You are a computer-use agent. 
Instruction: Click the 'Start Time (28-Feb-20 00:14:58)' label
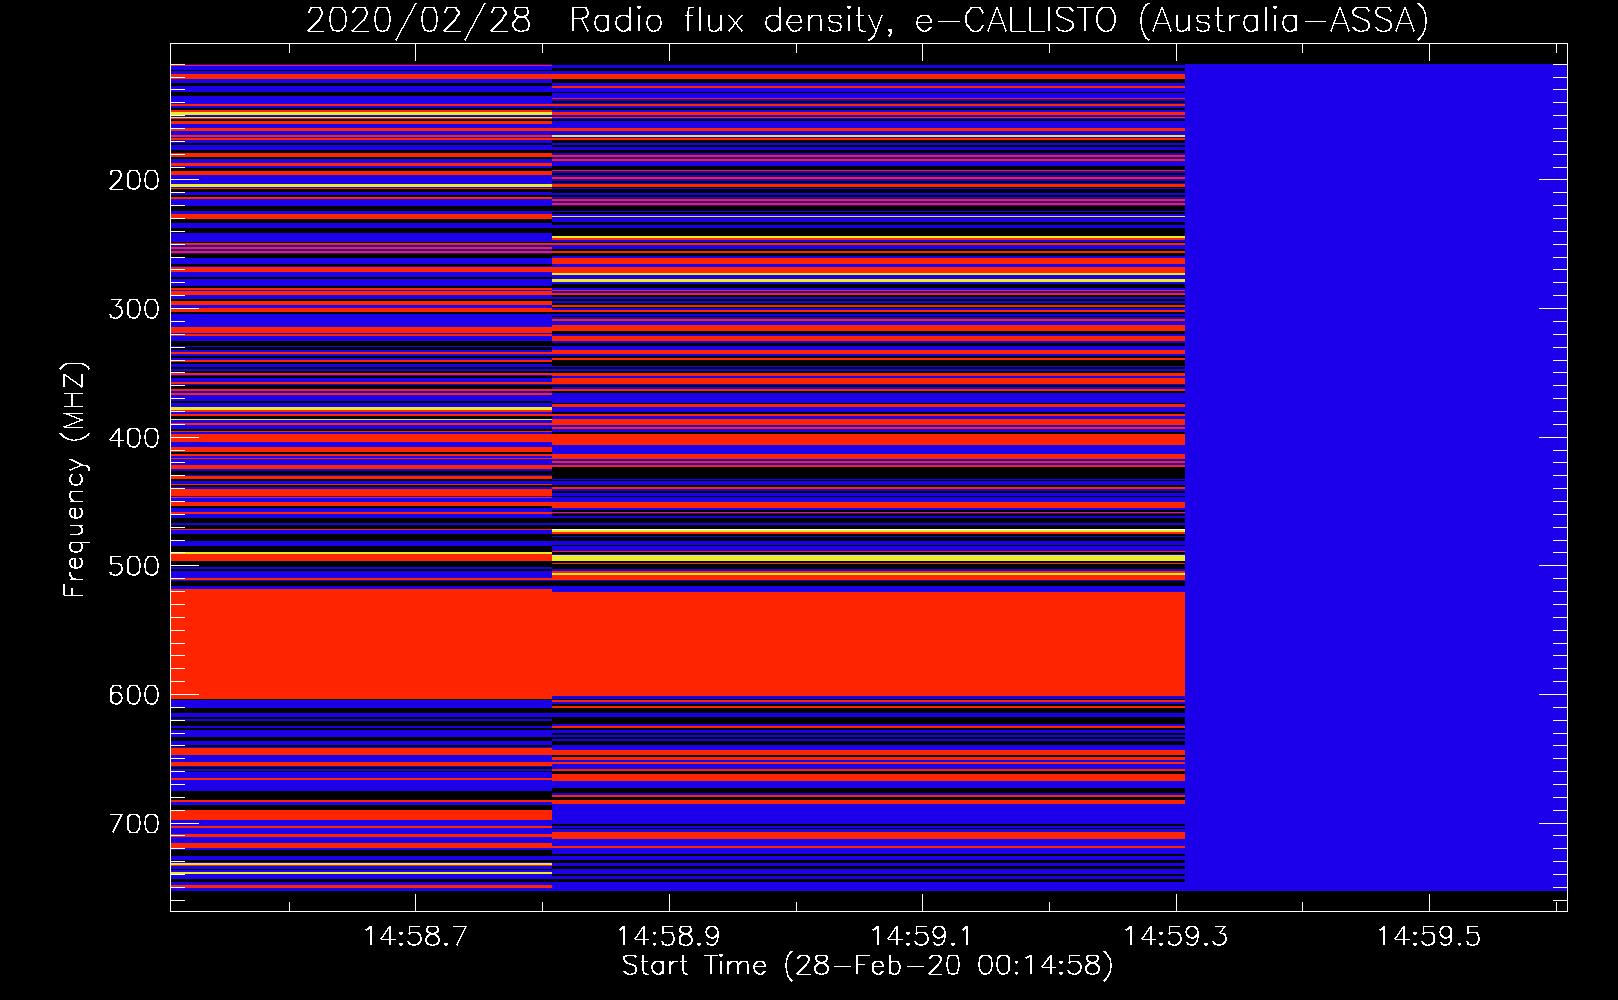867,965
